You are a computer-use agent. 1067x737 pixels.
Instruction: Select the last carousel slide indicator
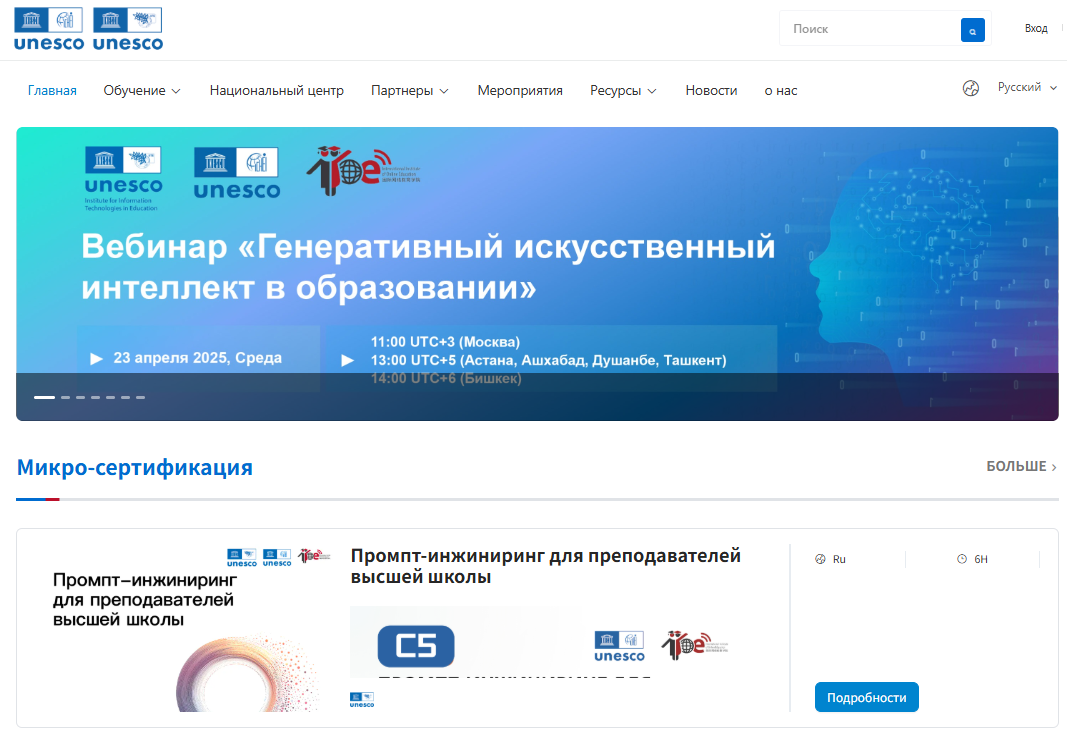tap(140, 397)
